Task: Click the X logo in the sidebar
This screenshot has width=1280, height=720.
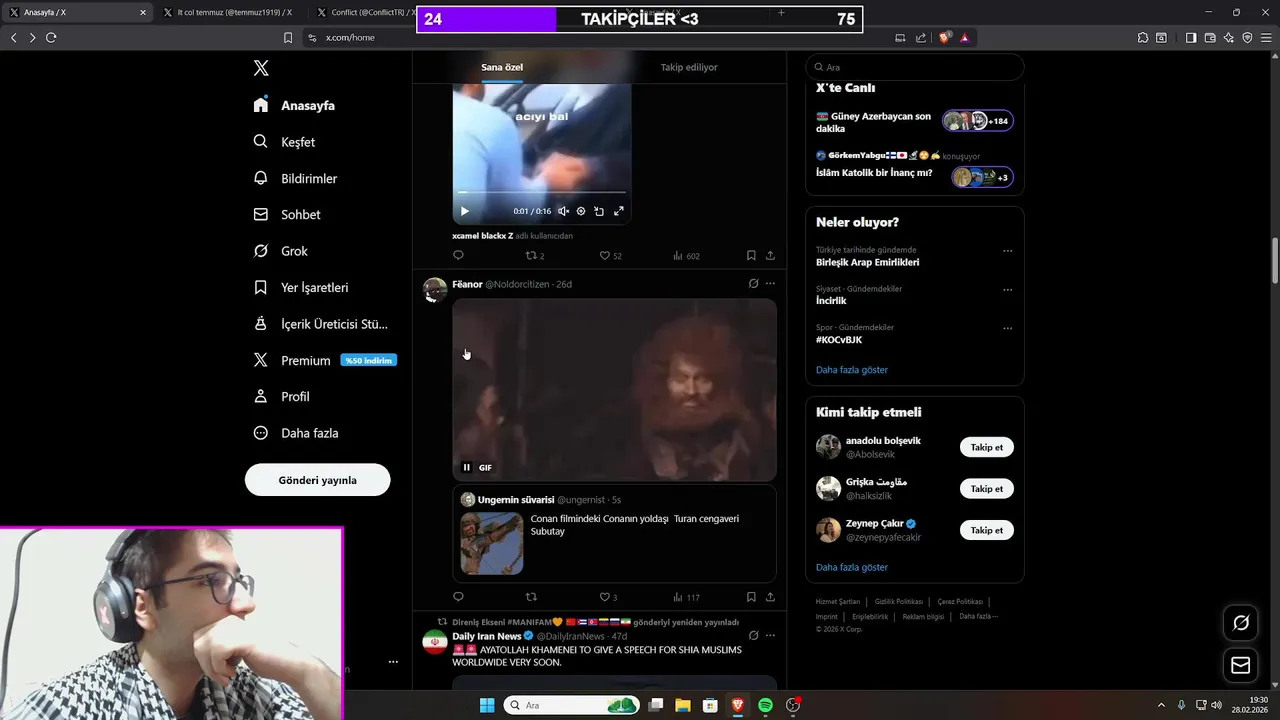Action: click(261, 68)
